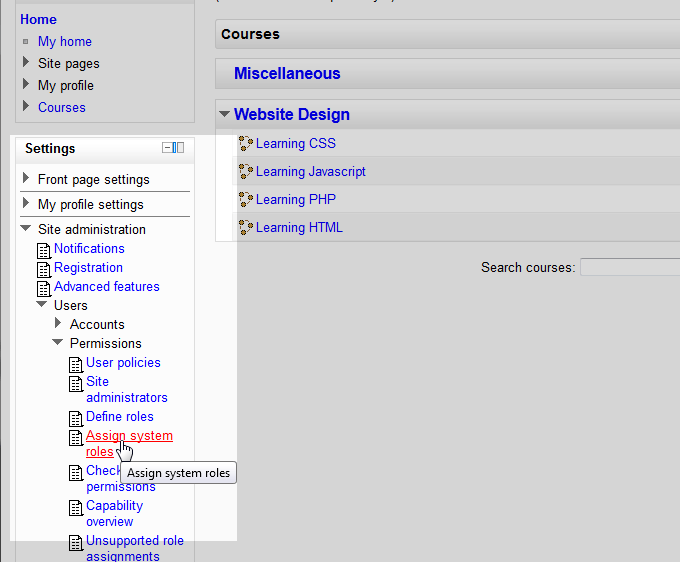The height and width of the screenshot is (562, 680).
Task: Open the Assign system roles link
Action: [128, 436]
